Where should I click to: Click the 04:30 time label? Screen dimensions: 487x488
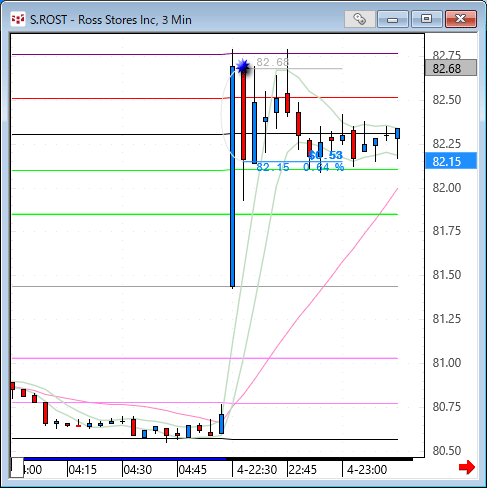138,470
